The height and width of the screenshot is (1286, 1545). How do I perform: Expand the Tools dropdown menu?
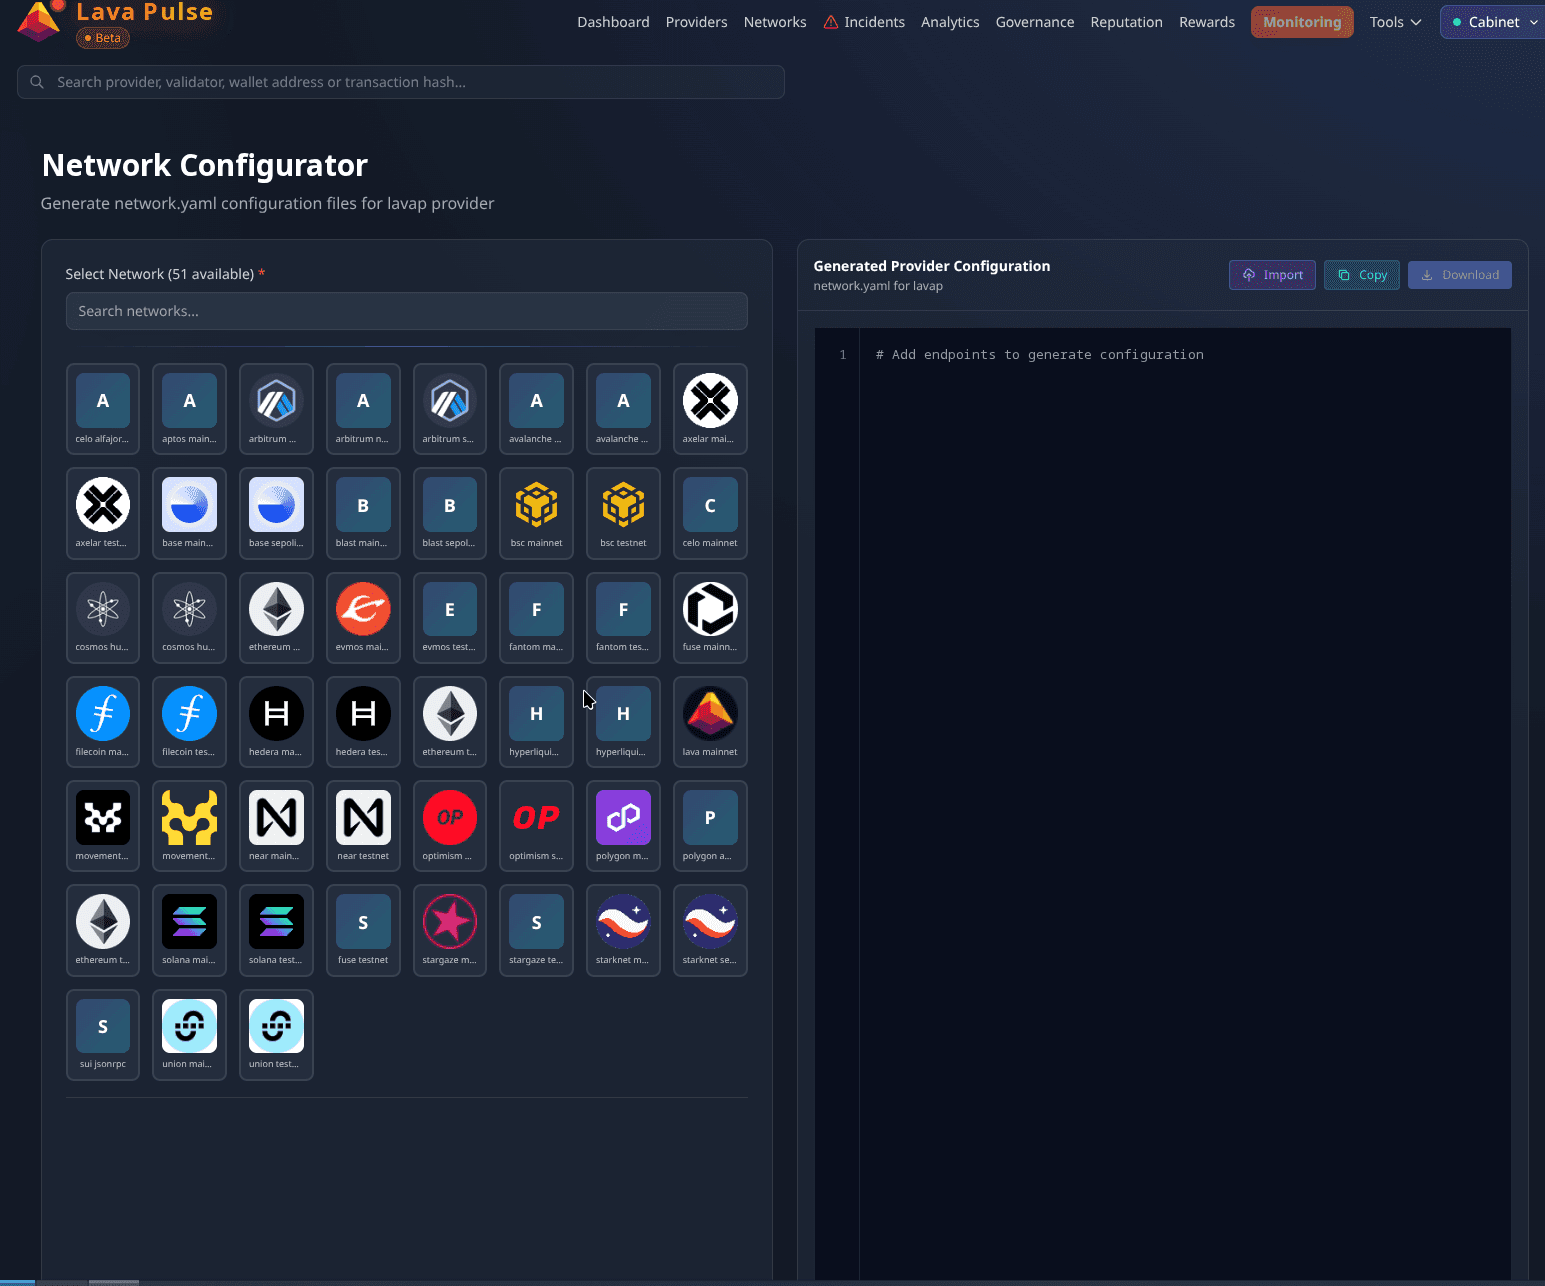point(1395,22)
